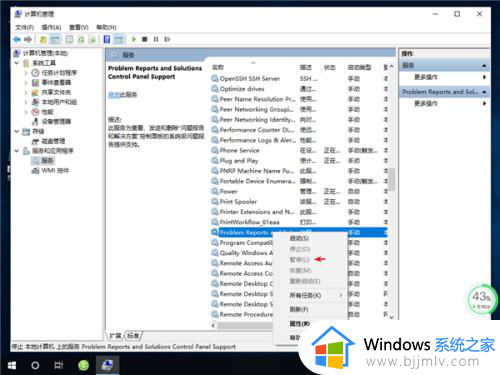Open properties via the toolbar properties icon
This screenshot has width=500, height=375.
(69, 39)
